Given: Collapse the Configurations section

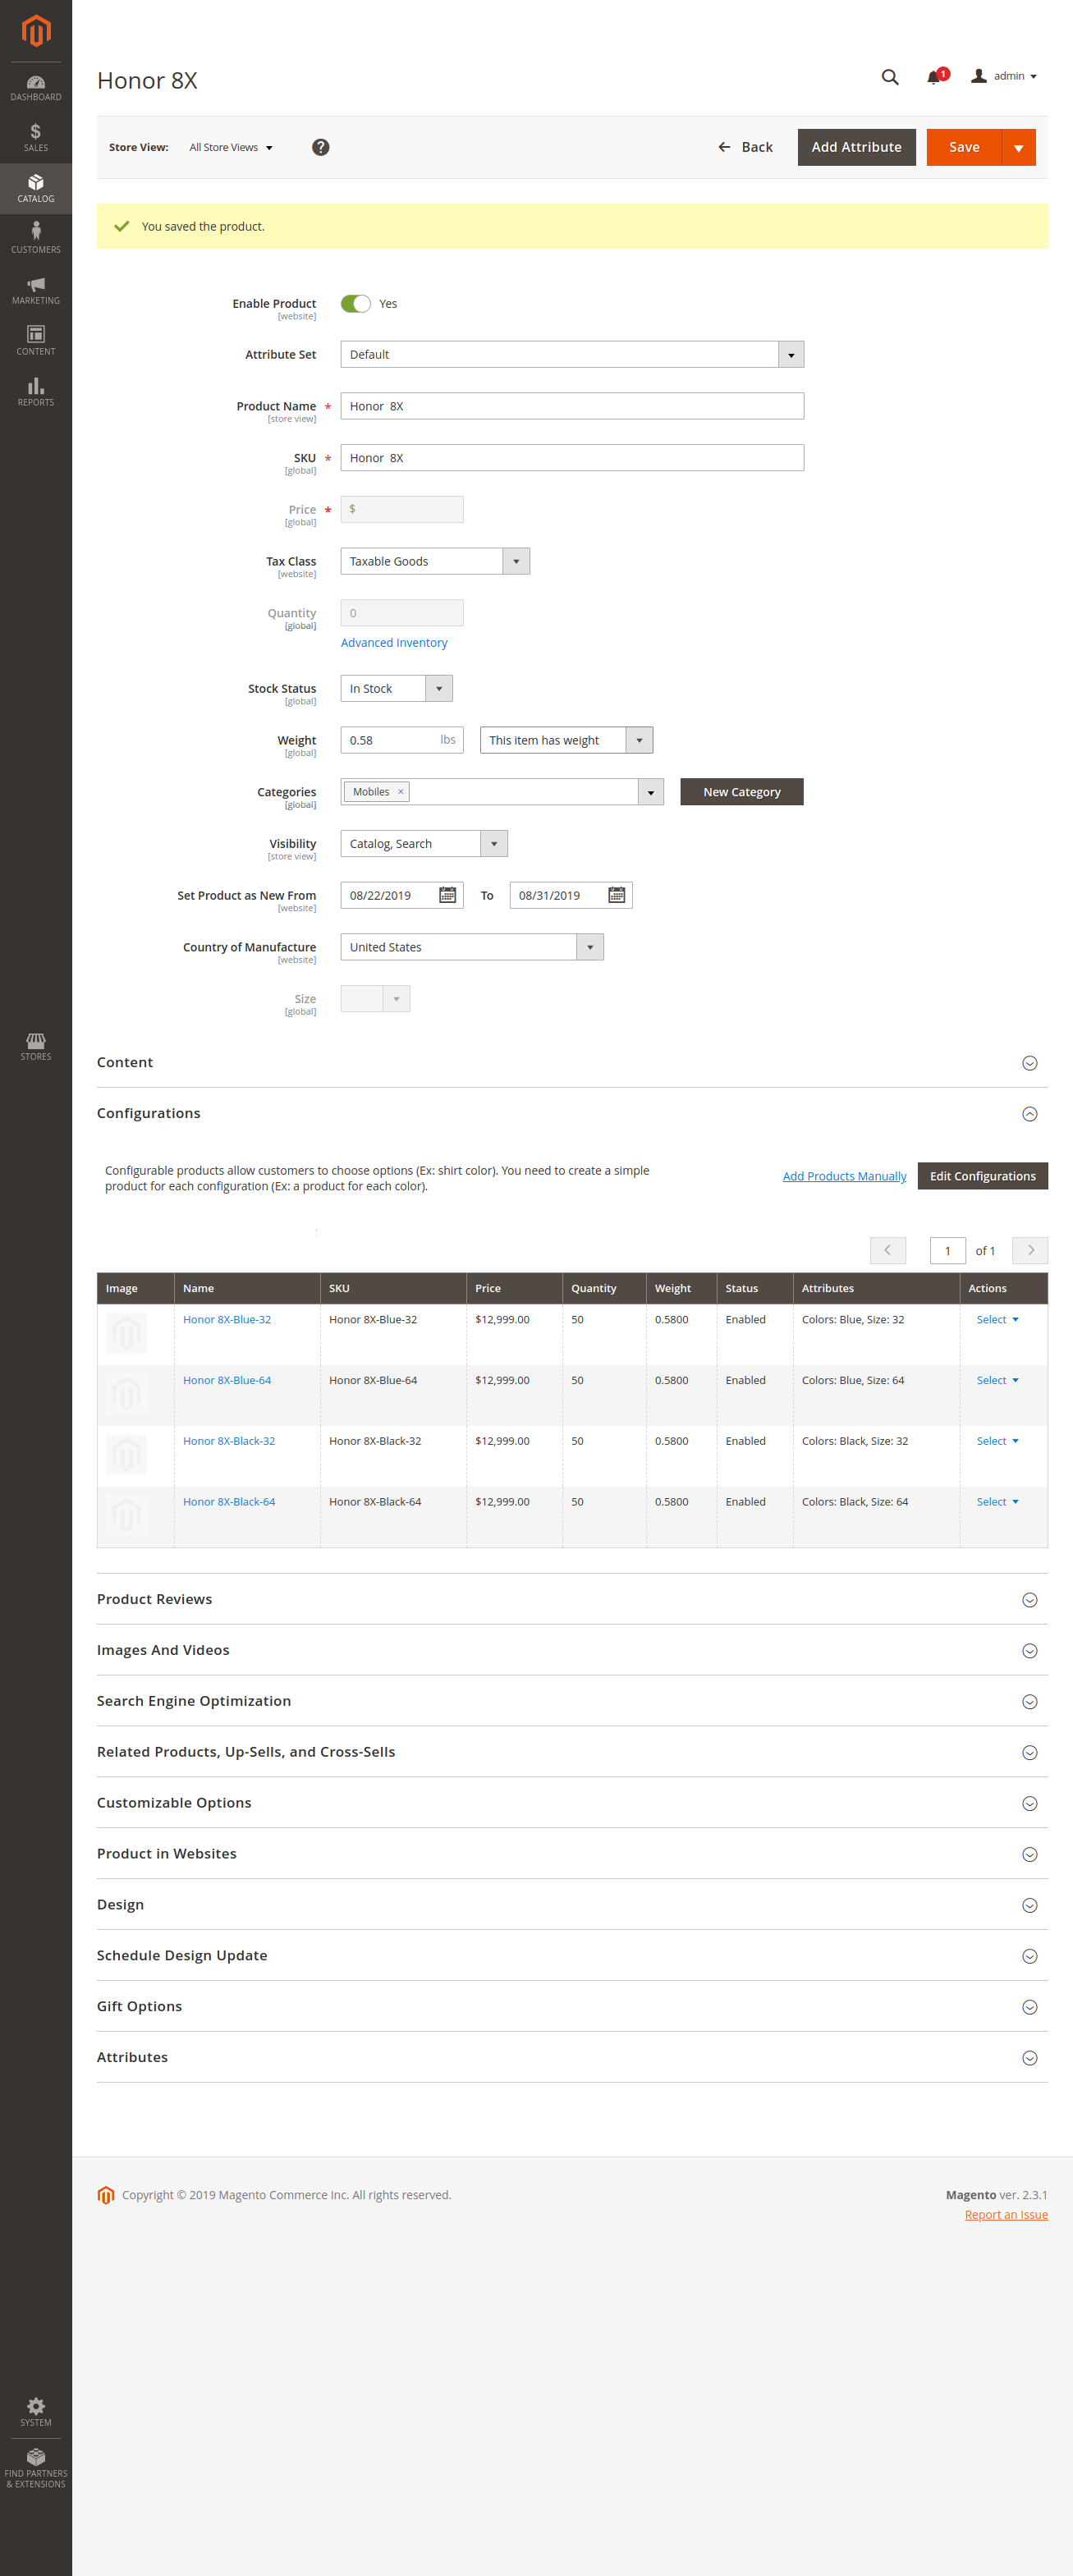Looking at the screenshot, I should pos(1029,1114).
